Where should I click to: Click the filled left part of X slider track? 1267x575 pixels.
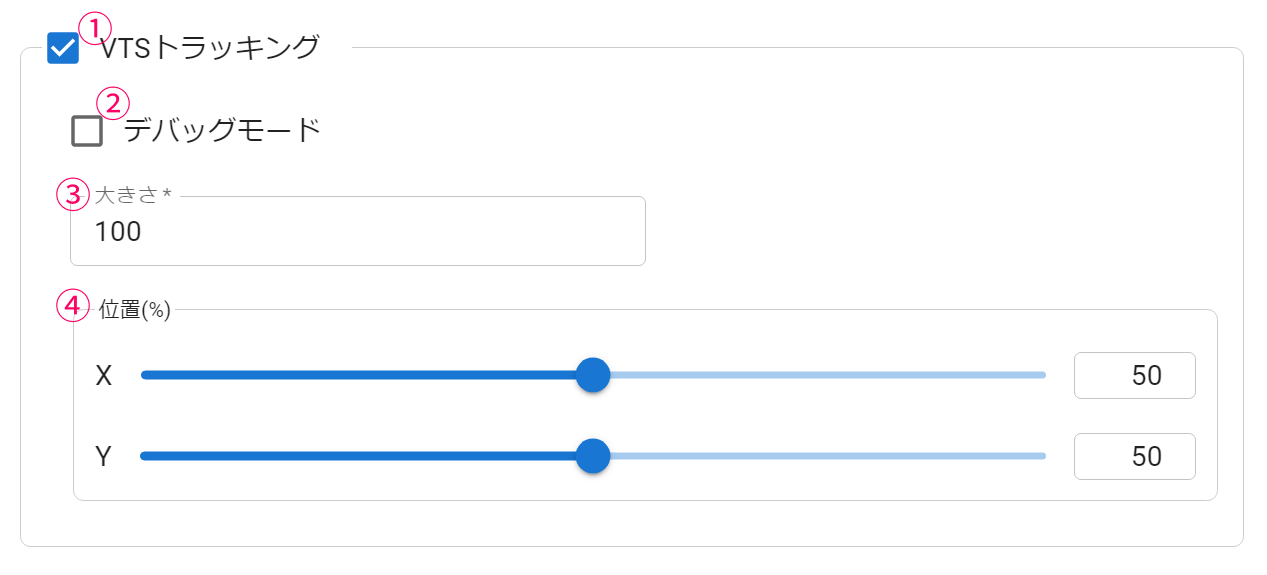(x=360, y=375)
